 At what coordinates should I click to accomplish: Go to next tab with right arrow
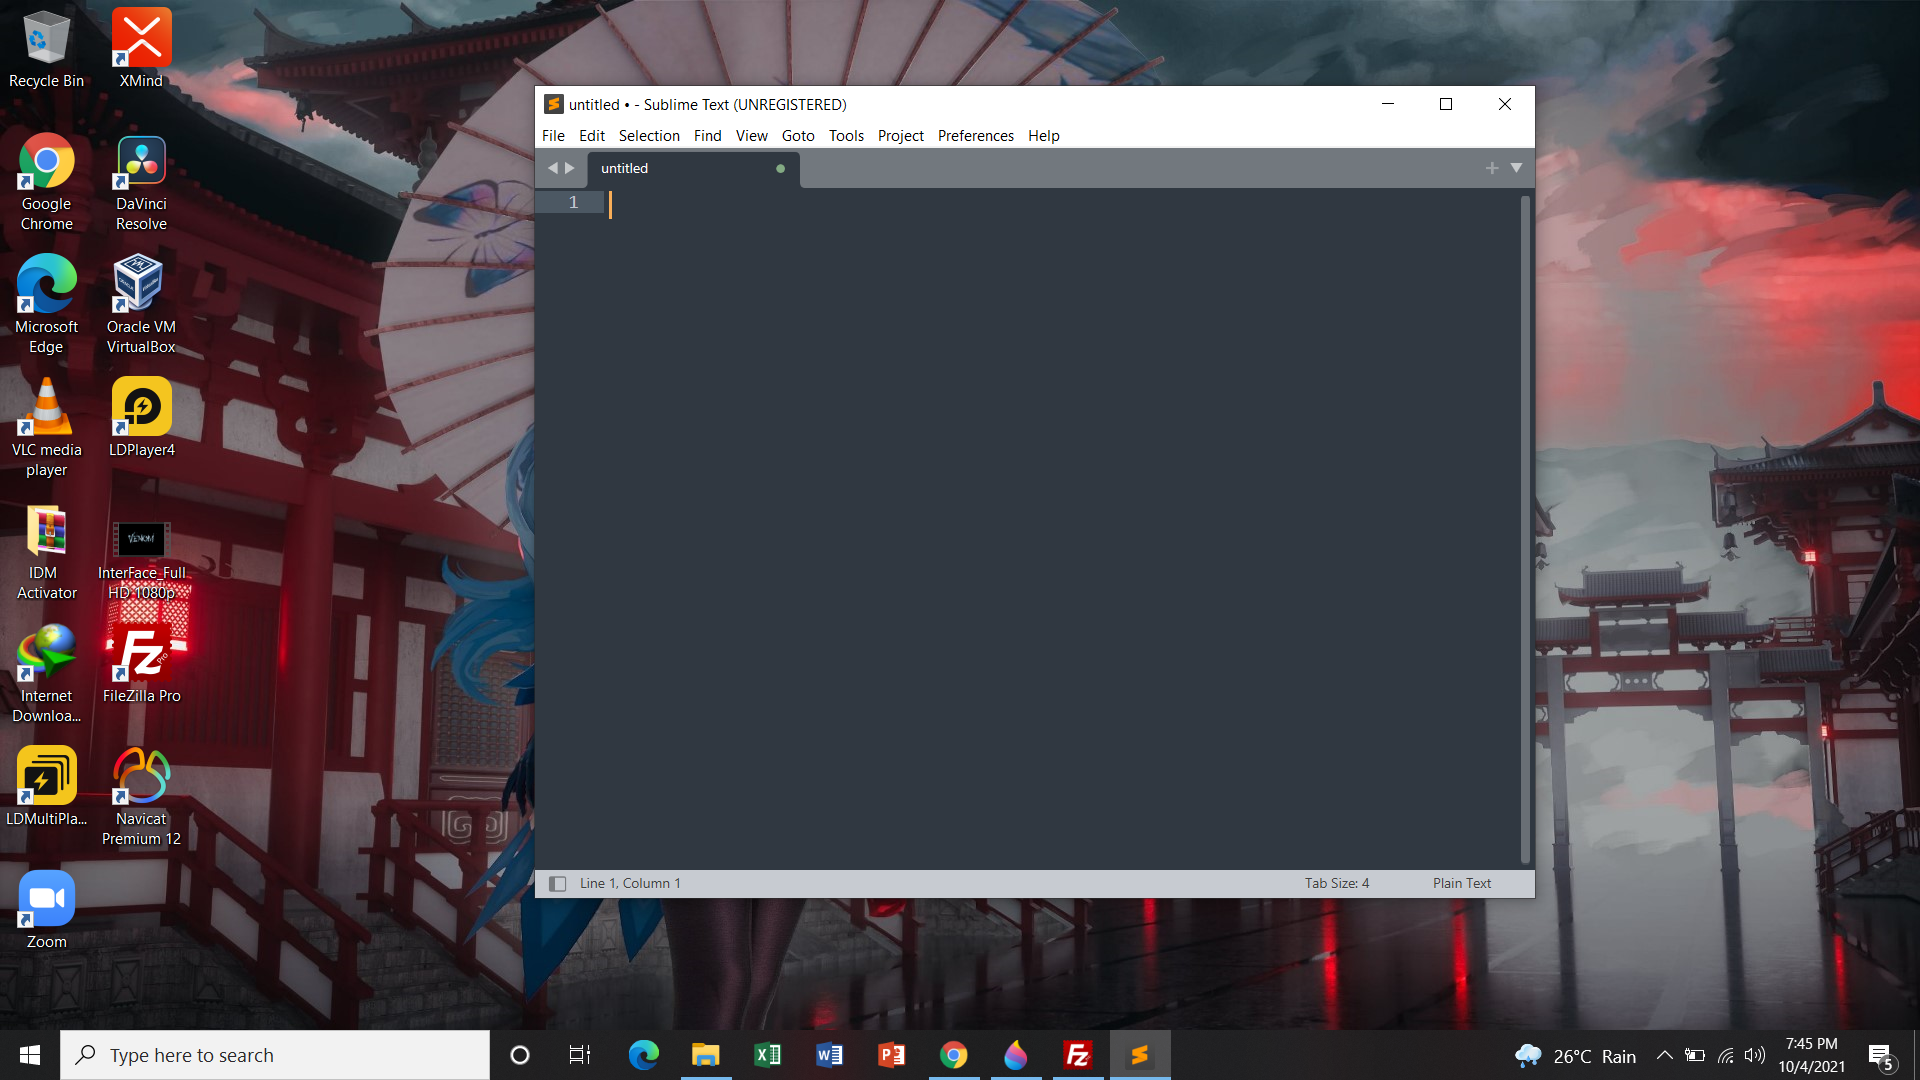tap(570, 168)
